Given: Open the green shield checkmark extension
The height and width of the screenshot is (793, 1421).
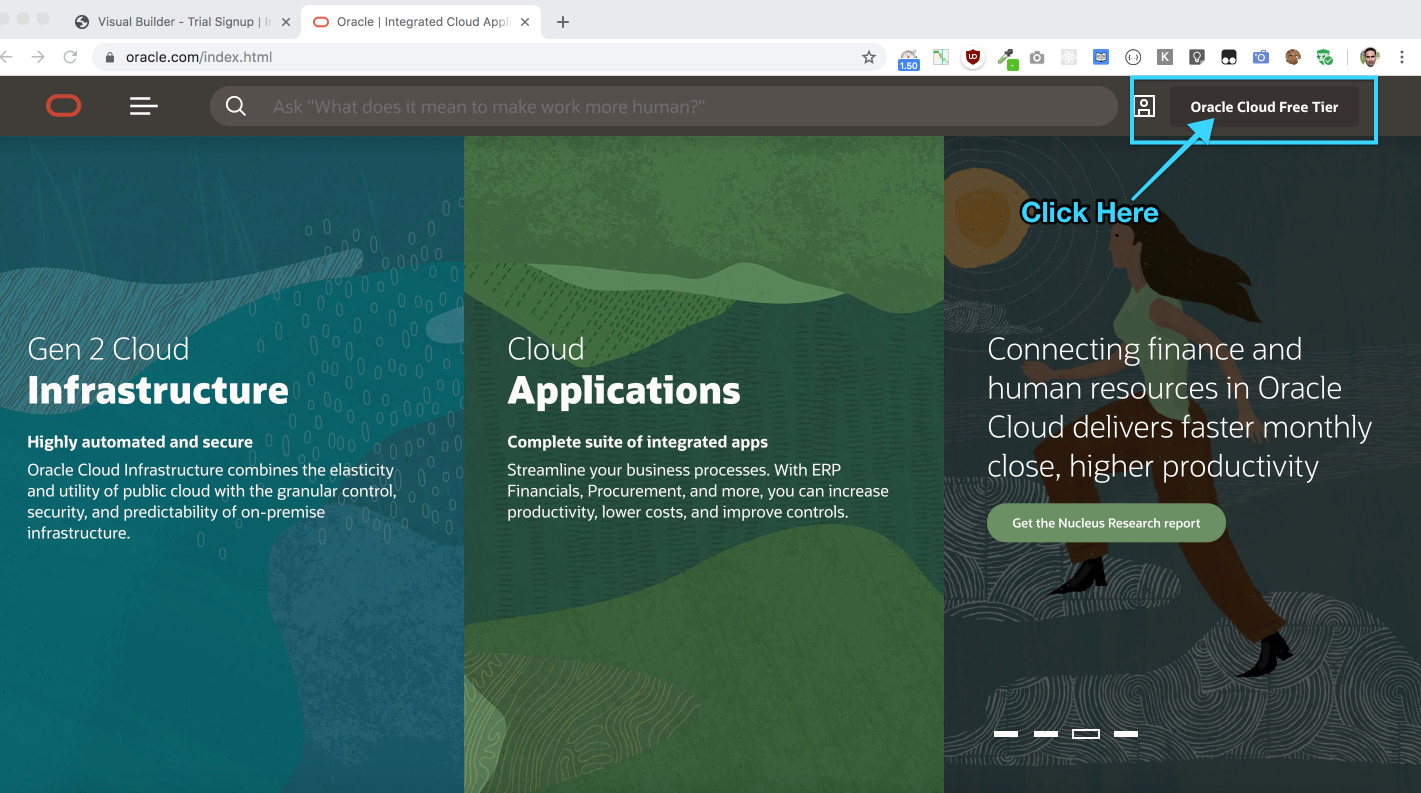Looking at the screenshot, I should coord(1325,58).
